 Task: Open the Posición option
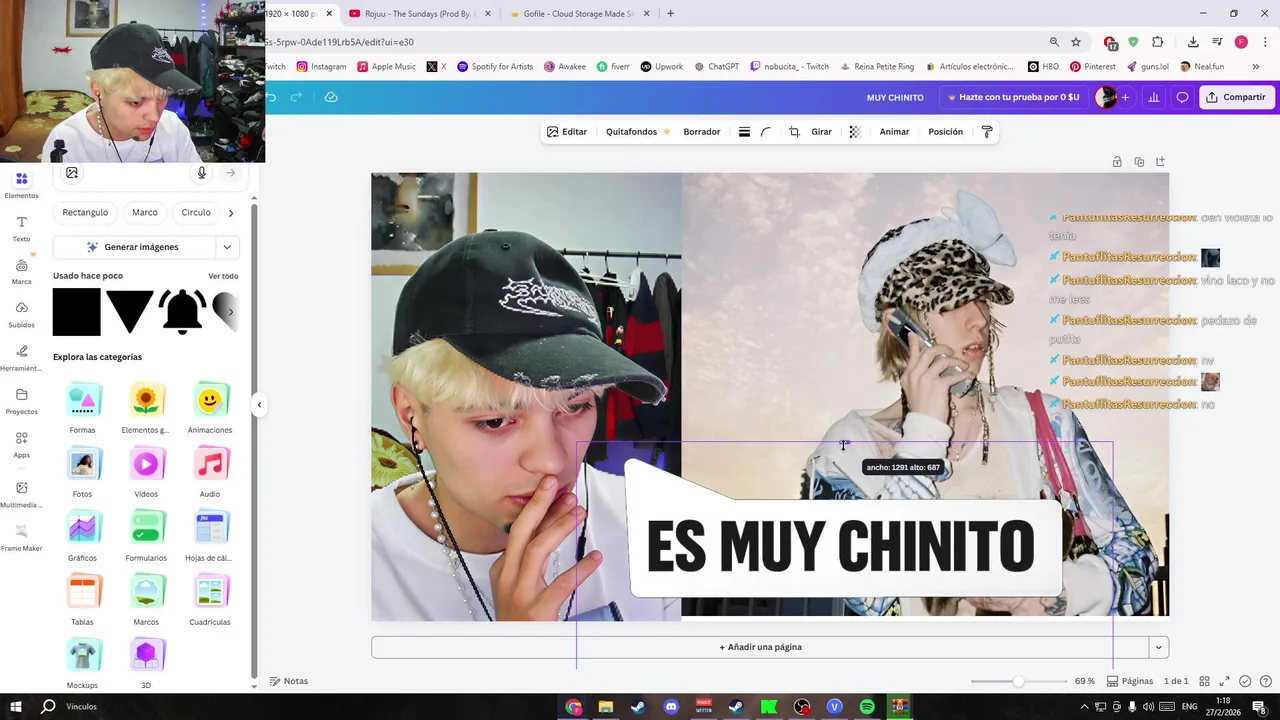pos(945,132)
